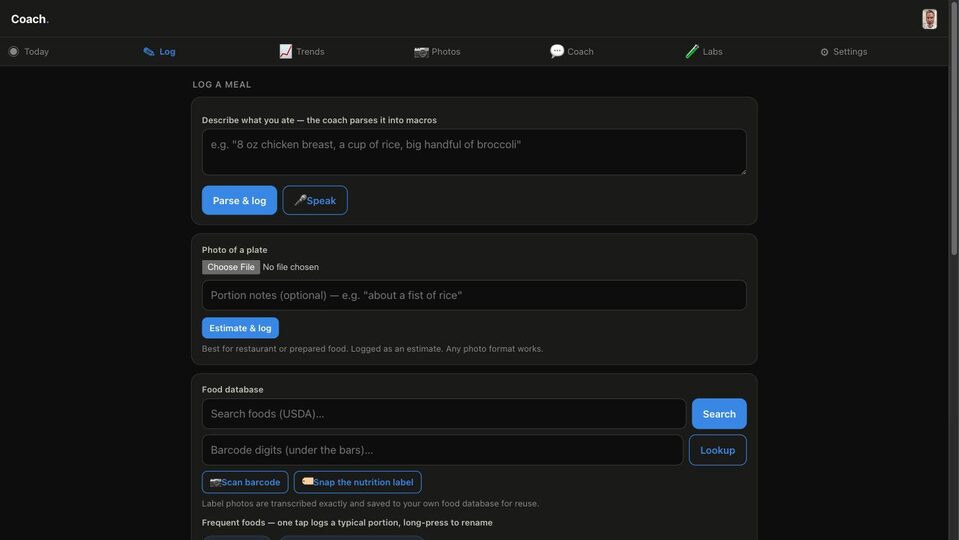
Task: Open the Settings tab
Action: pos(843,51)
